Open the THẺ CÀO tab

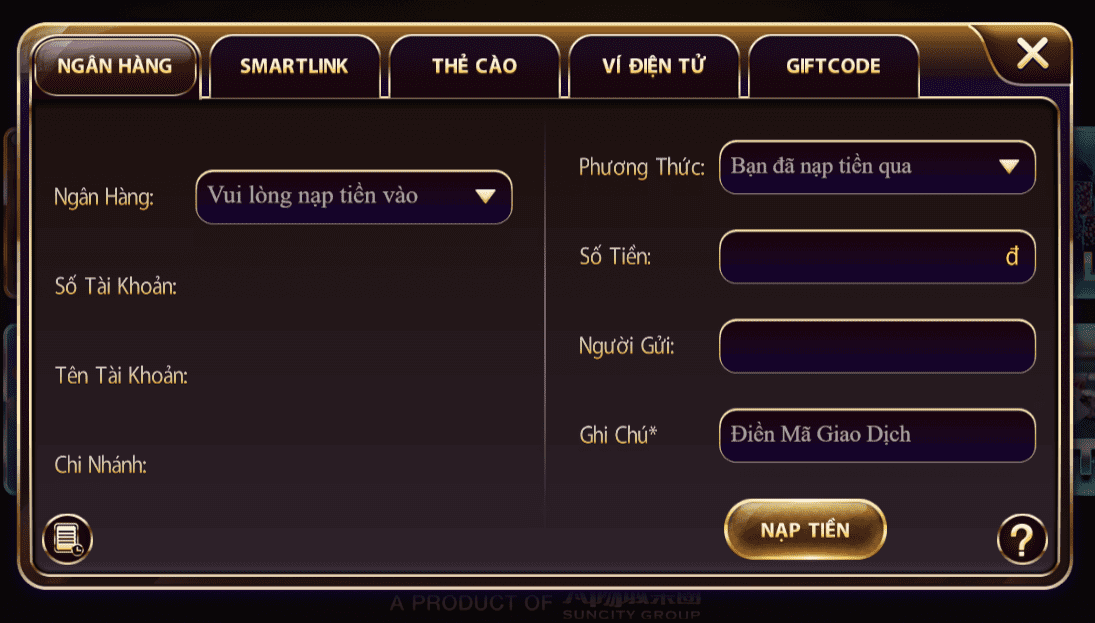click(x=474, y=64)
